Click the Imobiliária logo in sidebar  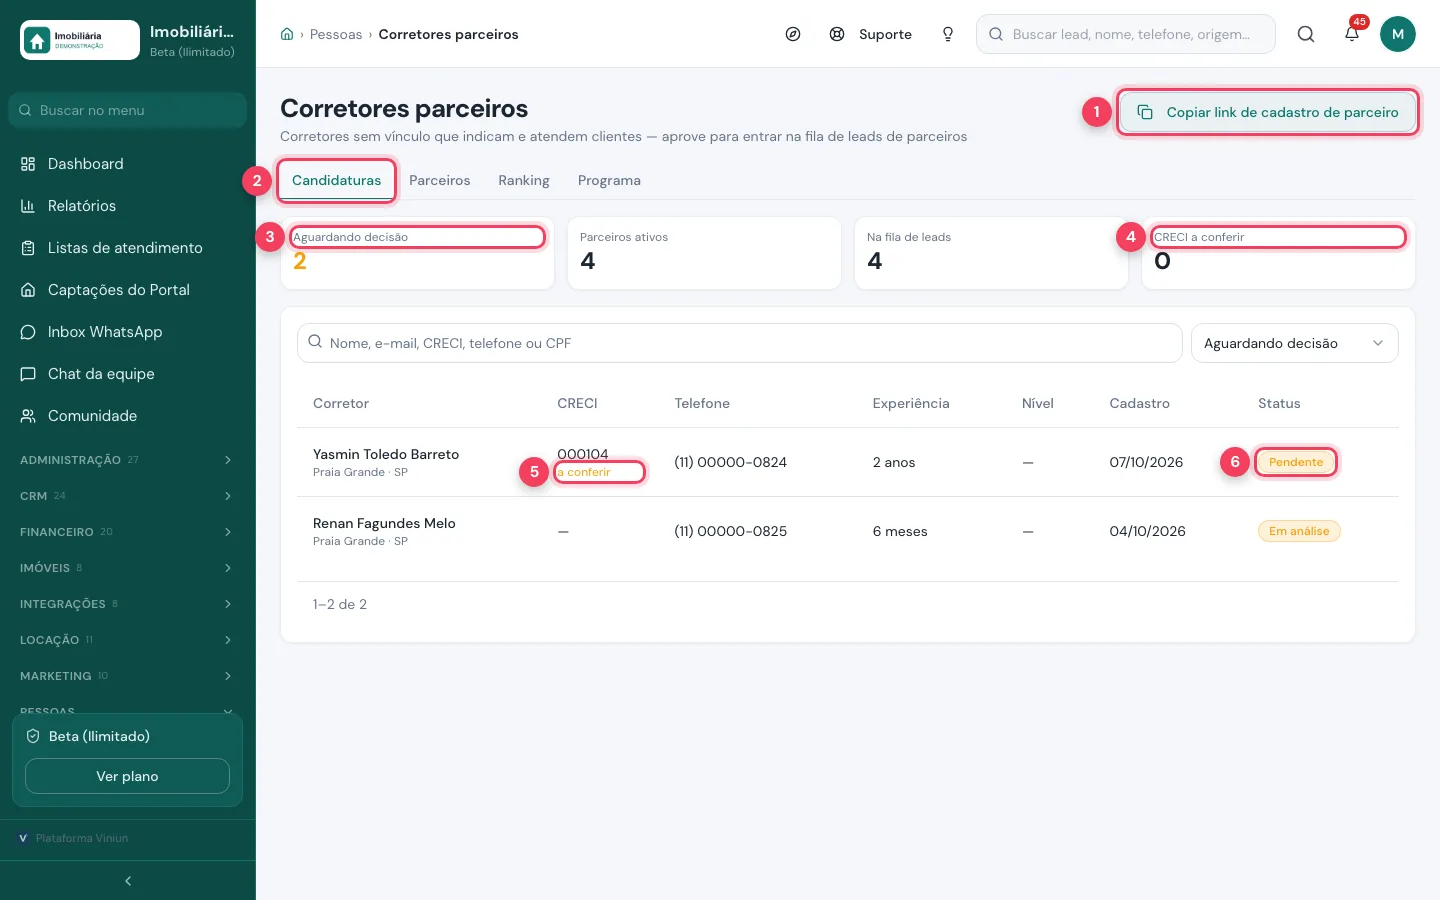(x=80, y=40)
